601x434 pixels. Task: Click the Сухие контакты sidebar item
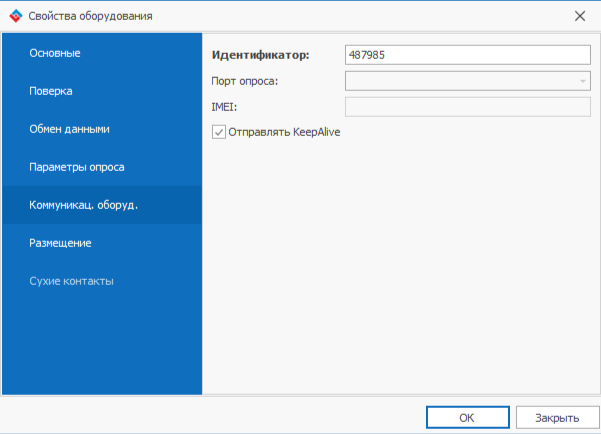[71, 281]
